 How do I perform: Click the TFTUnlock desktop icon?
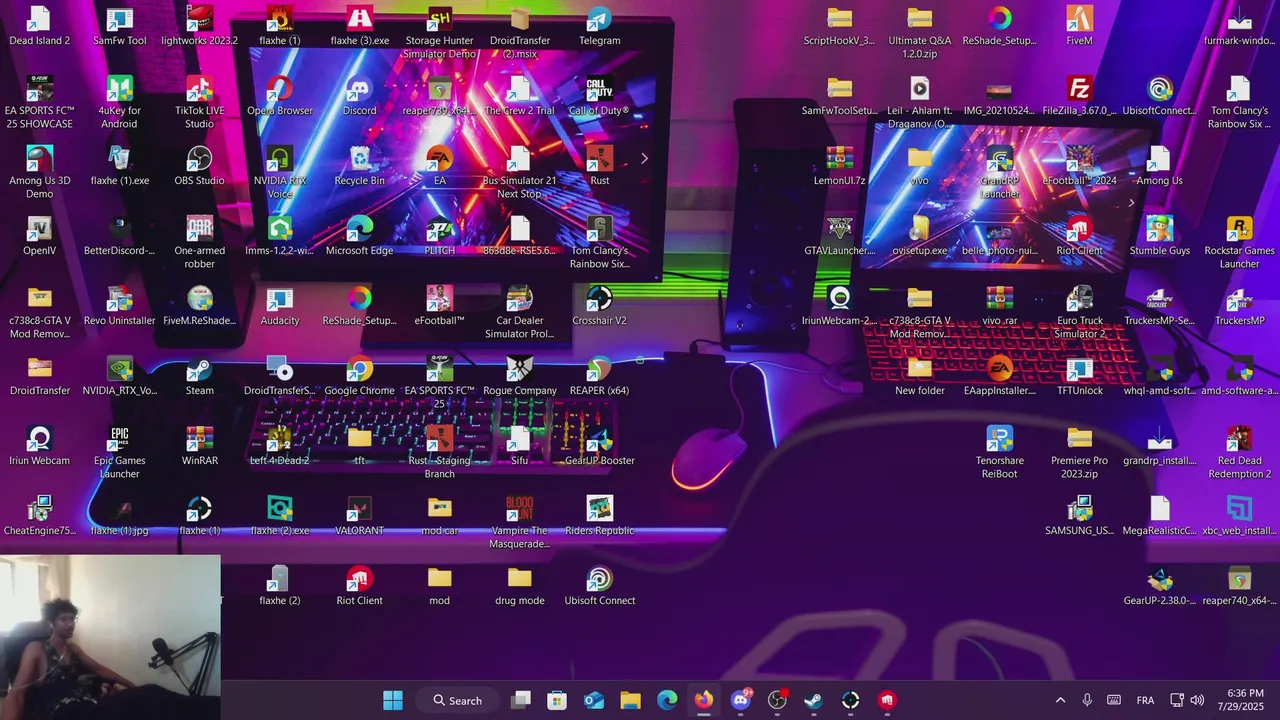[1079, 377]
